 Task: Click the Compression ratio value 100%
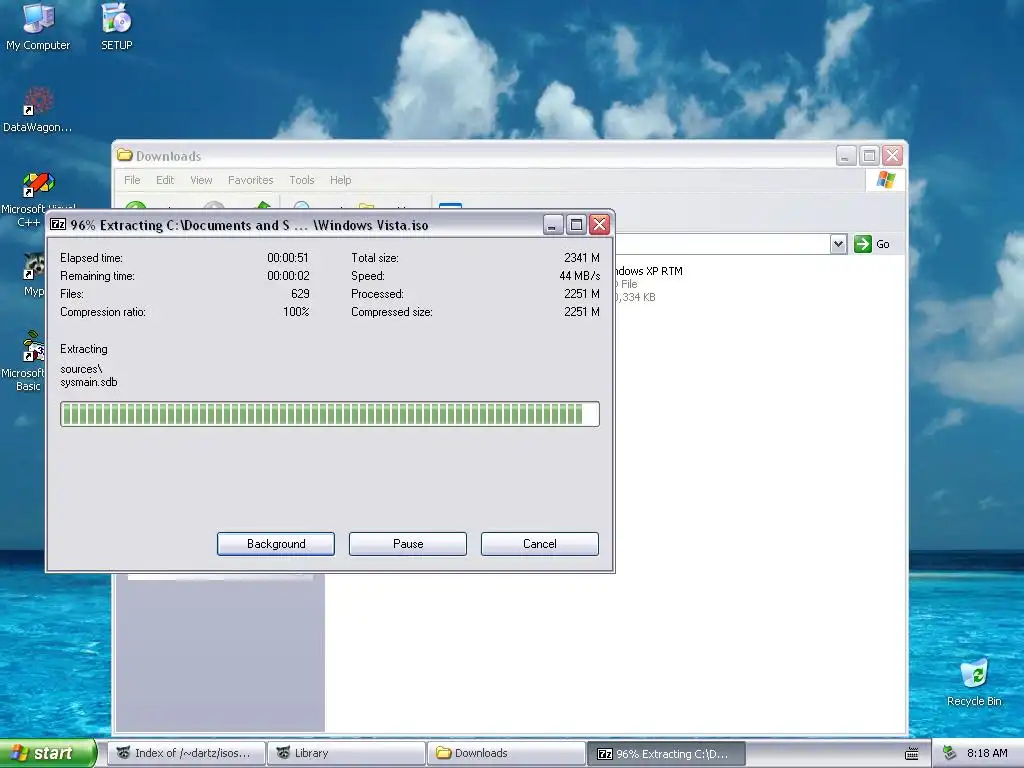pos(296,312)
